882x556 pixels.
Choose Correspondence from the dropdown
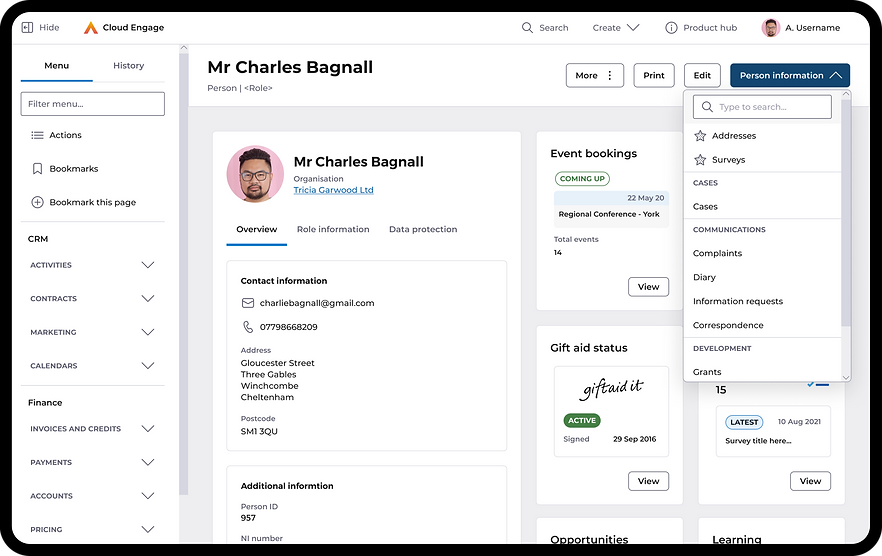pyautogui.click(x=728, y=325)
